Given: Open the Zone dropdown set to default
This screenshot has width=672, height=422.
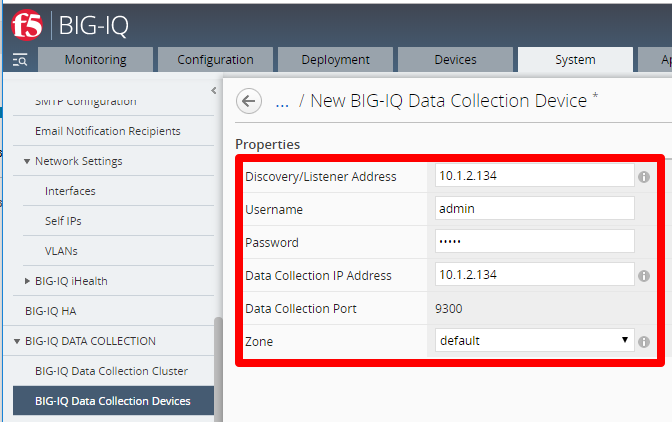Looking at the screenshot, I should [x=534, y=340].
